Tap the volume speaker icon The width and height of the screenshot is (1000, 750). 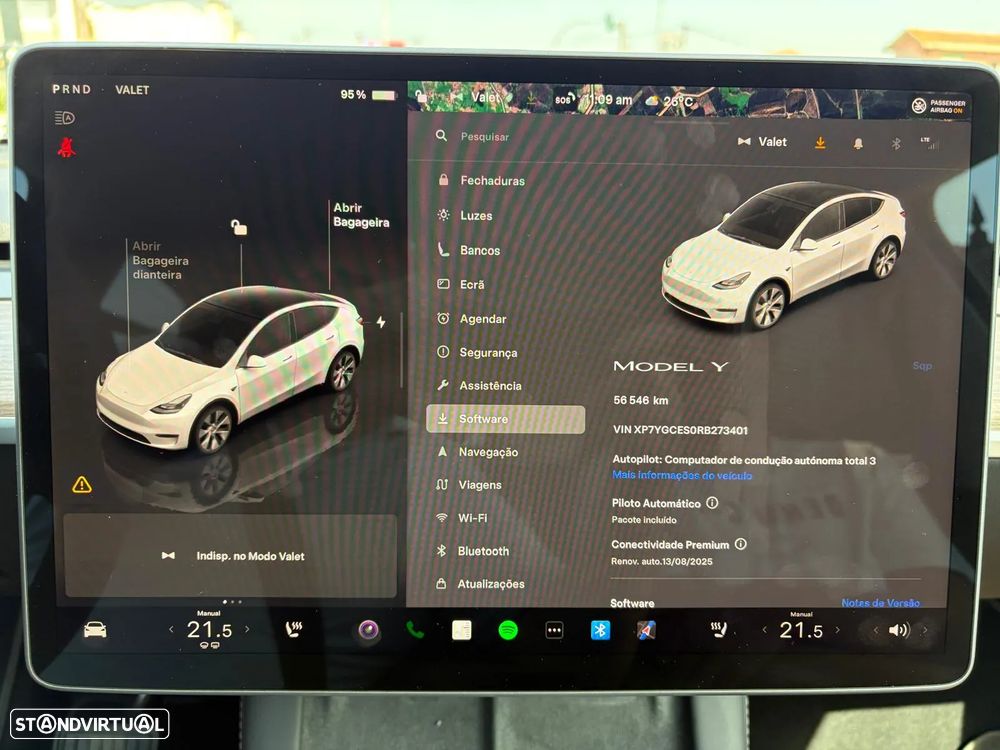tap(899, 630)
